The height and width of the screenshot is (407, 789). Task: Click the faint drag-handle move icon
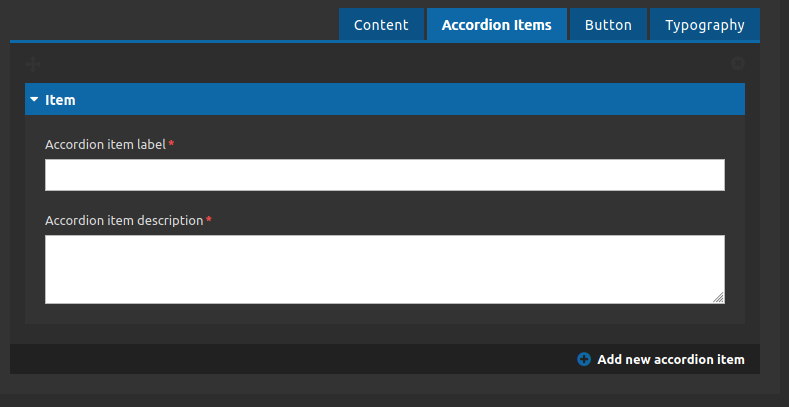(x=33, y=63)
